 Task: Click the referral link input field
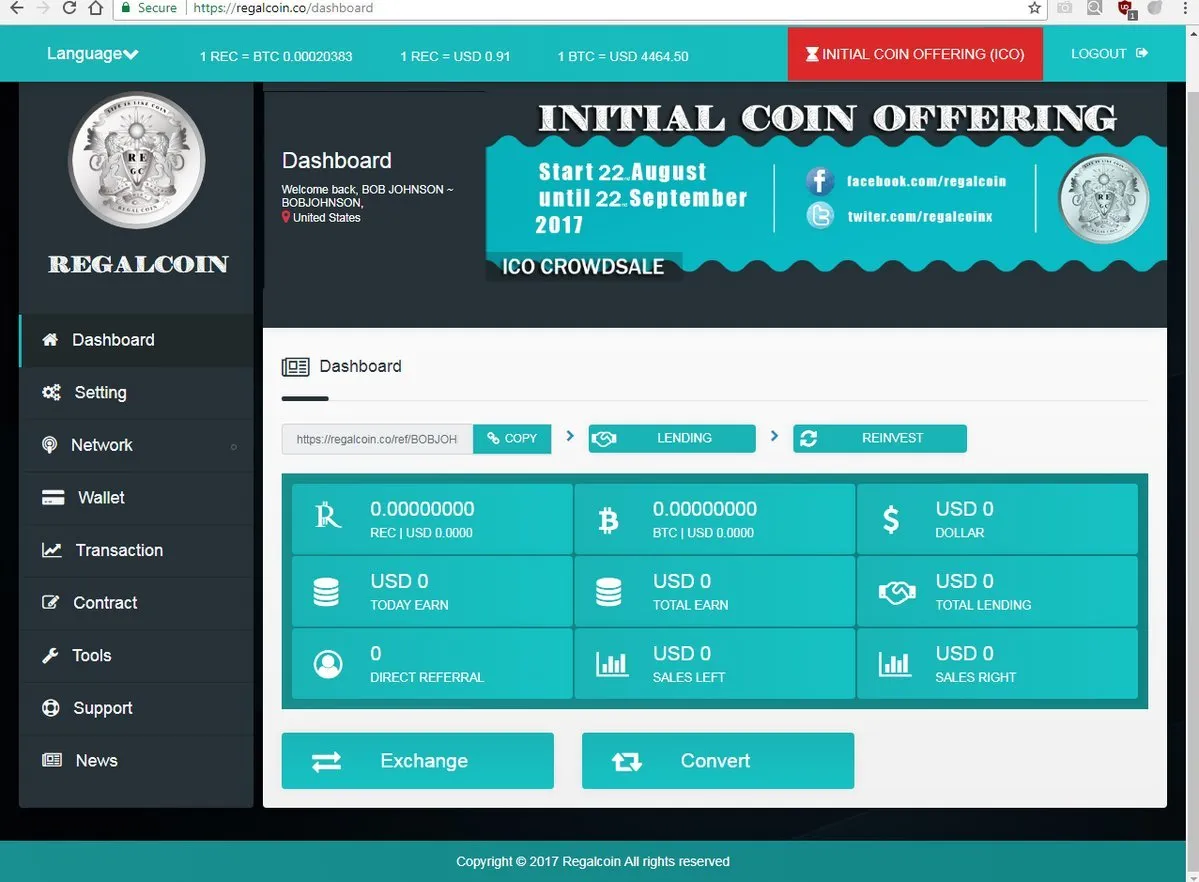point(377,439)
